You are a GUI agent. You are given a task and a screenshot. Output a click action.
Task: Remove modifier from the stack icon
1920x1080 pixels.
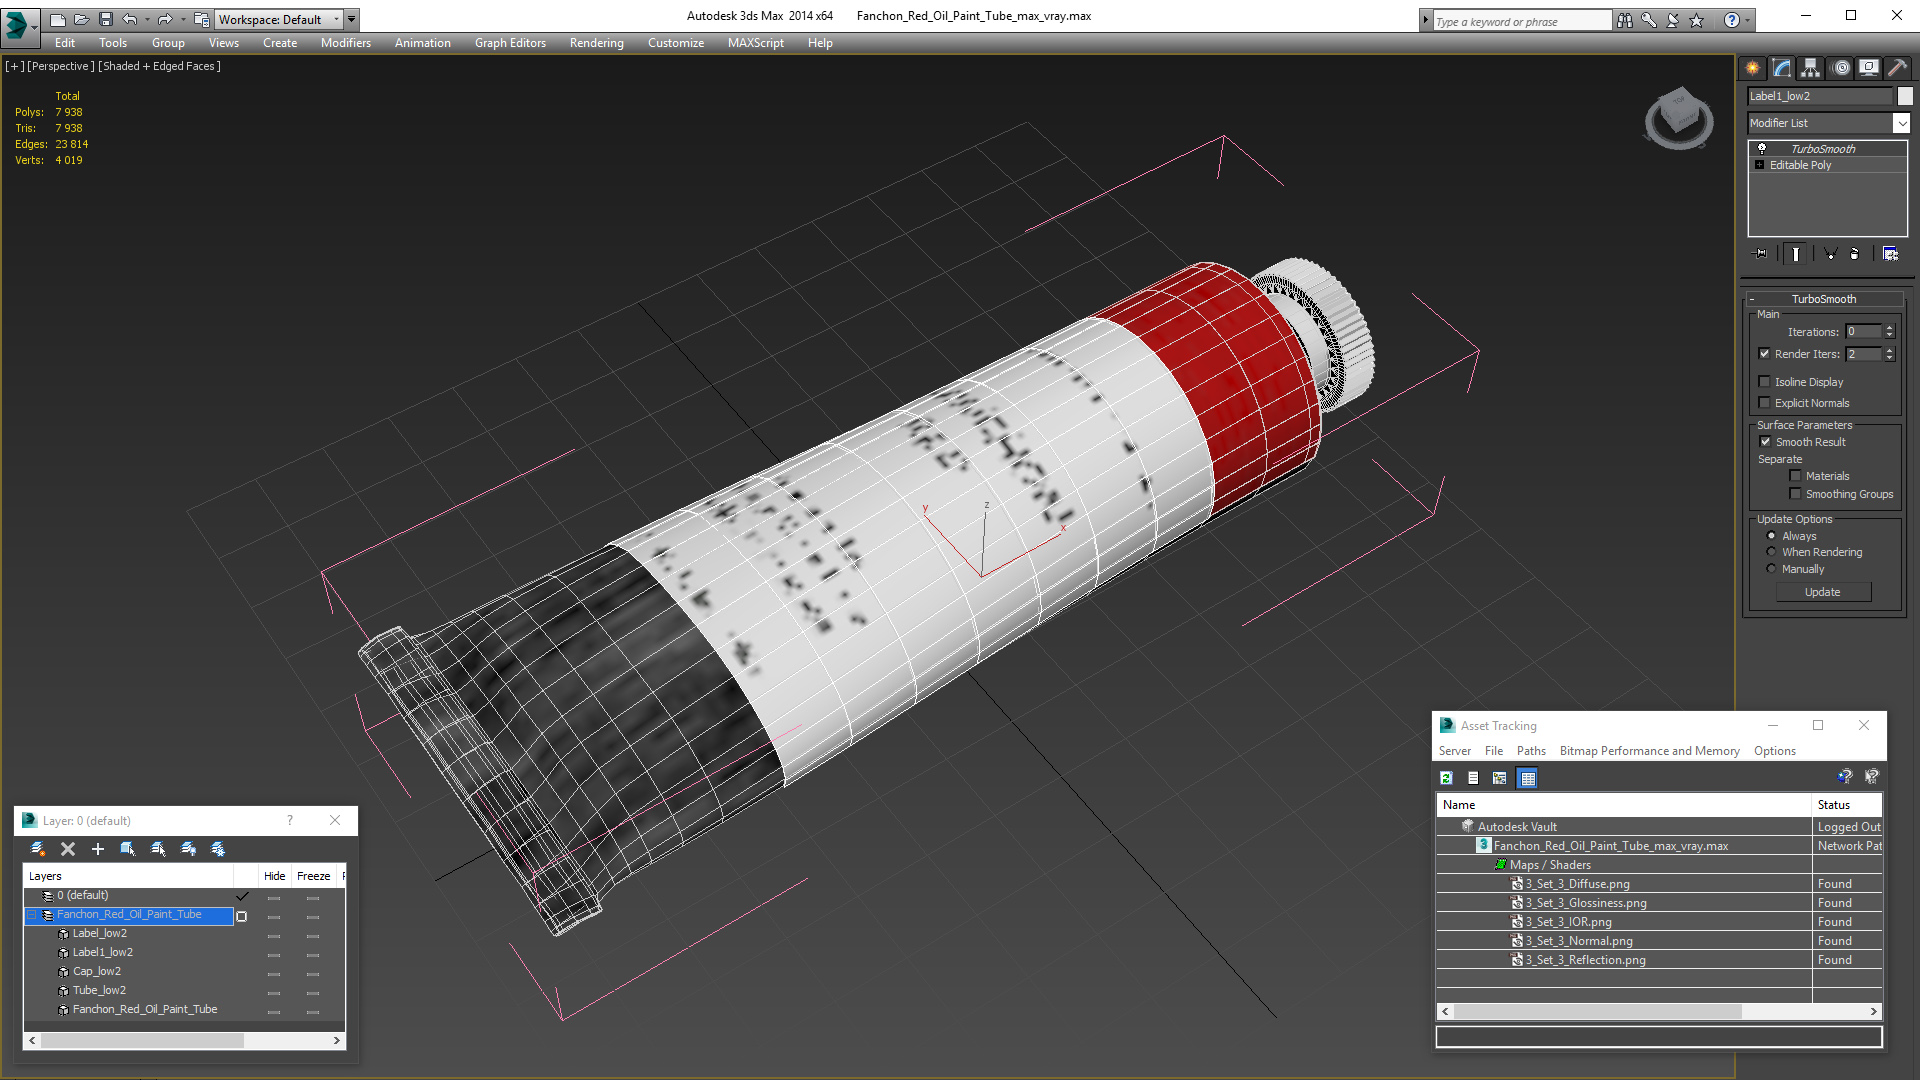tap(1855, 254)
